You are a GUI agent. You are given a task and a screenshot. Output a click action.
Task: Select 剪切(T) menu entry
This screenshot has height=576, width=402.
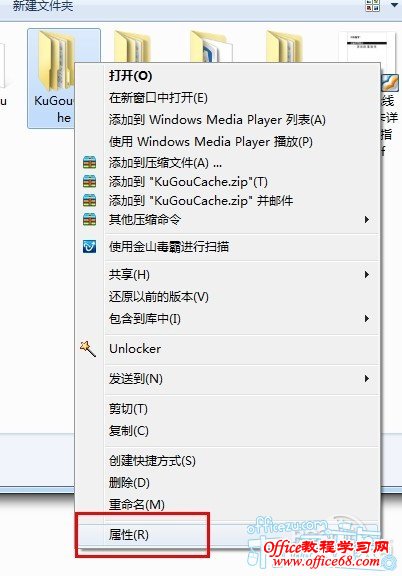(128, 408)
